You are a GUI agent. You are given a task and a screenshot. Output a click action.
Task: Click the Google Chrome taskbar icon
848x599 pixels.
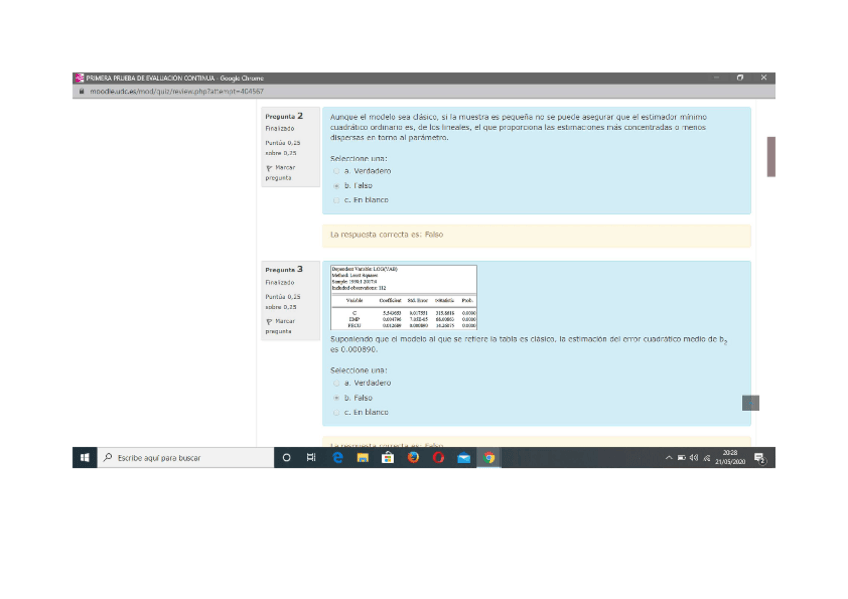pyautogui.click(x=489, y=458)
